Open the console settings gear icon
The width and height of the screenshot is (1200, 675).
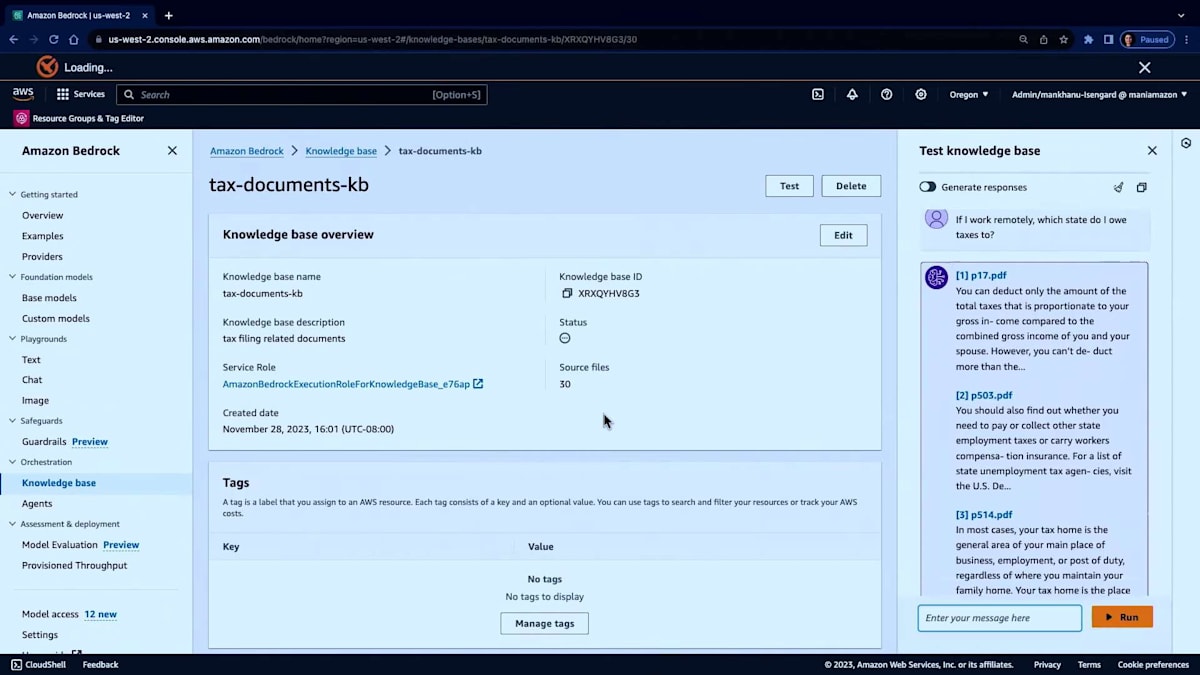pyautogui.click(x=921, y=94)
